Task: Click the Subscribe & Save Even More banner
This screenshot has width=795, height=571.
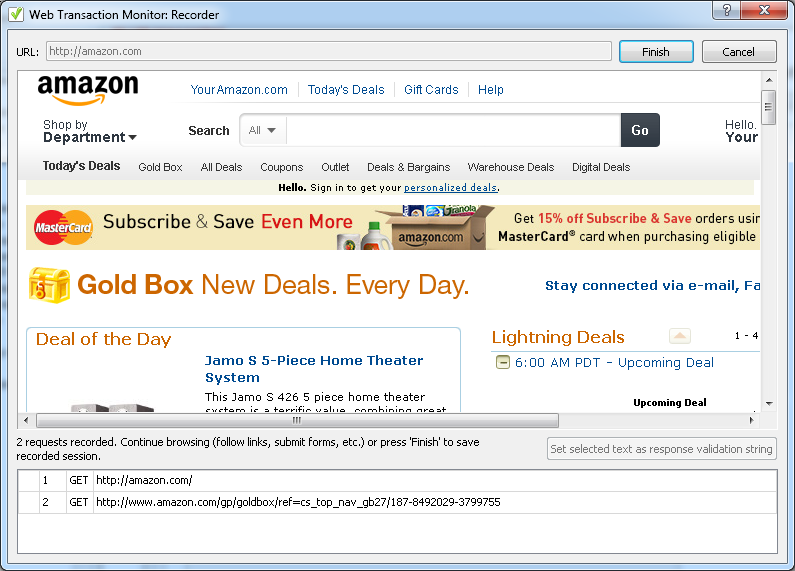Action: click(x=393, y=227)
